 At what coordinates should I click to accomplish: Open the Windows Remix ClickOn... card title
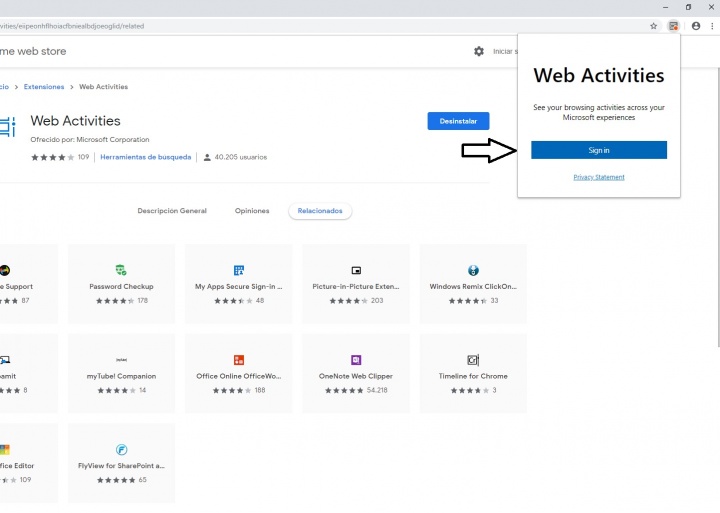pyautogui.click(x=473, y=286)
